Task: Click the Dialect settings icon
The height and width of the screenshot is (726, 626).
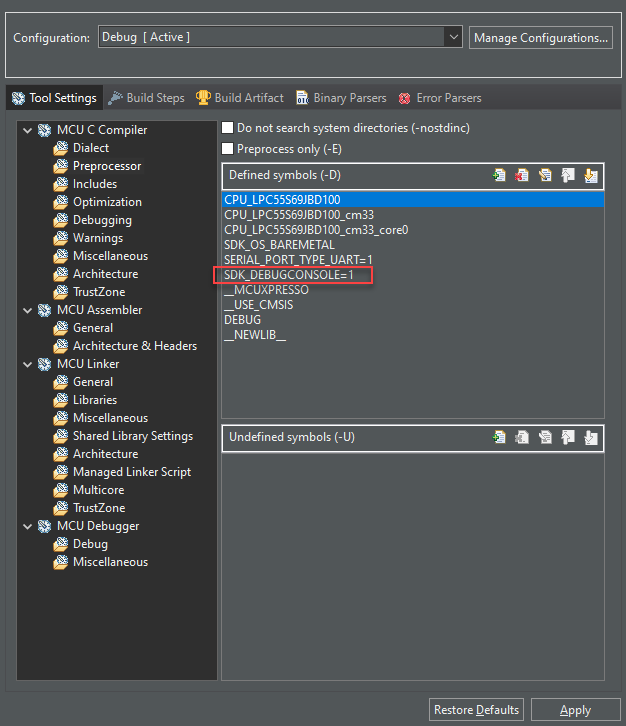Action: [61, 148]
